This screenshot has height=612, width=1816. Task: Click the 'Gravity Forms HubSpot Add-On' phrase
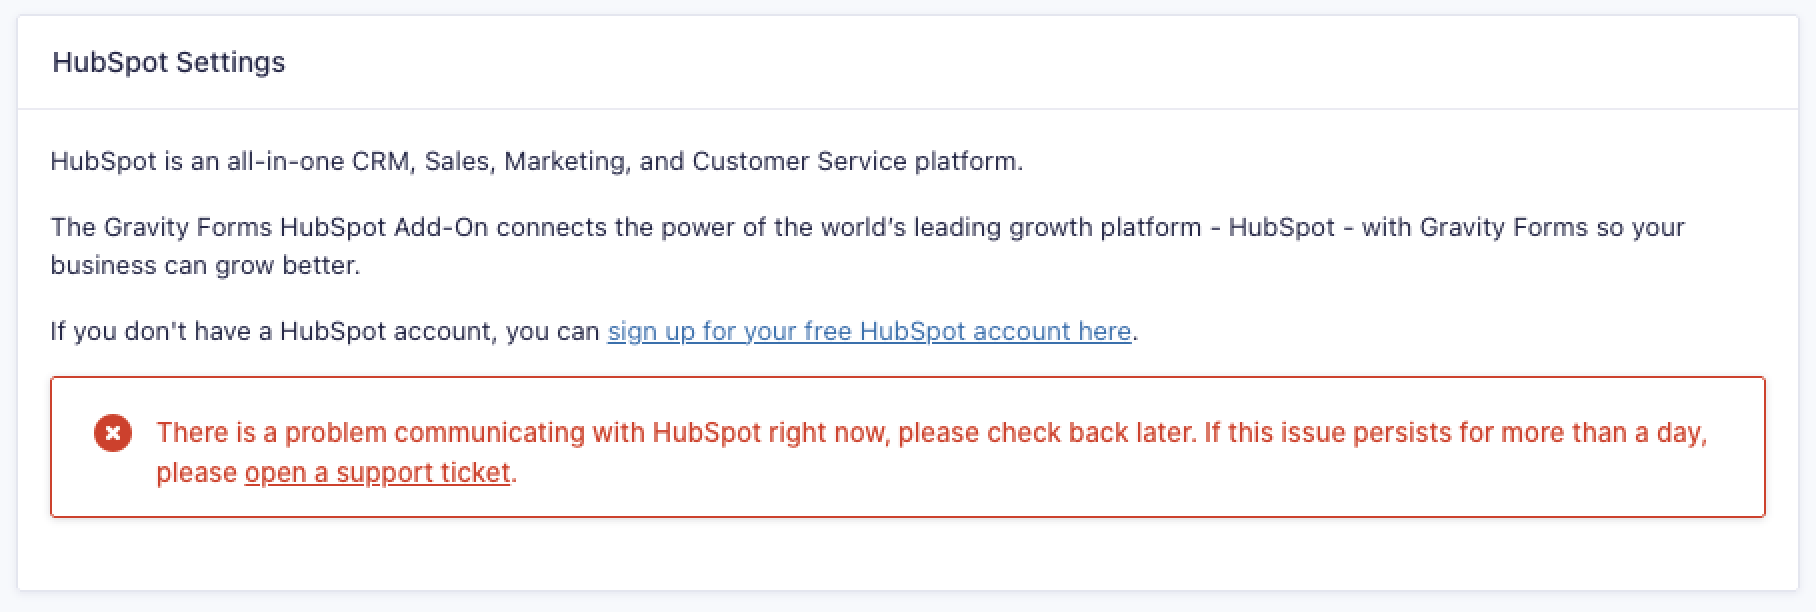click(x=294, y=227)
